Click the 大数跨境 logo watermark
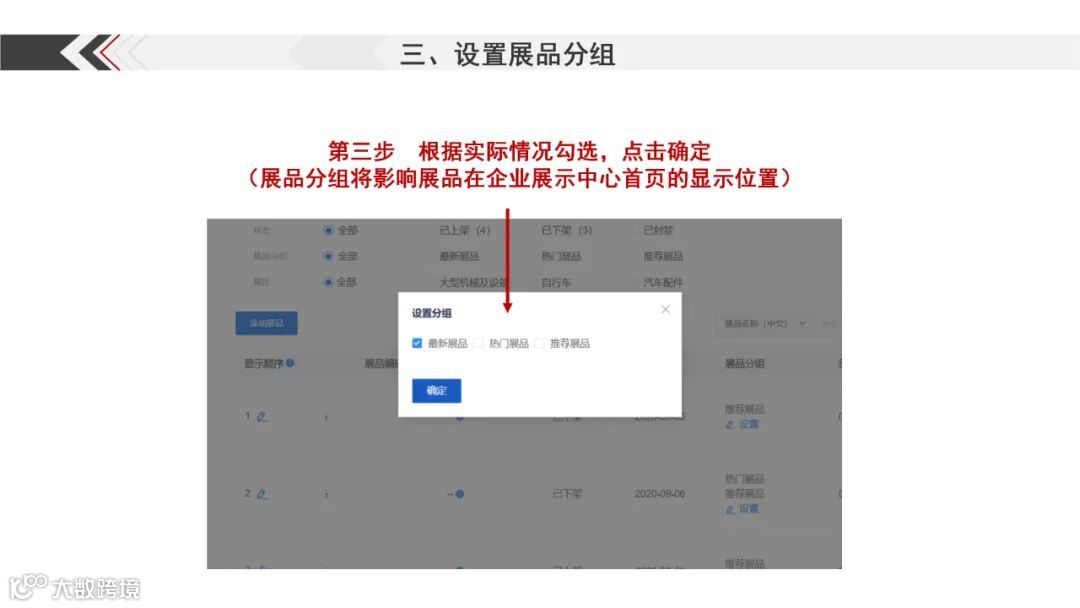 [x=74, y=587]
